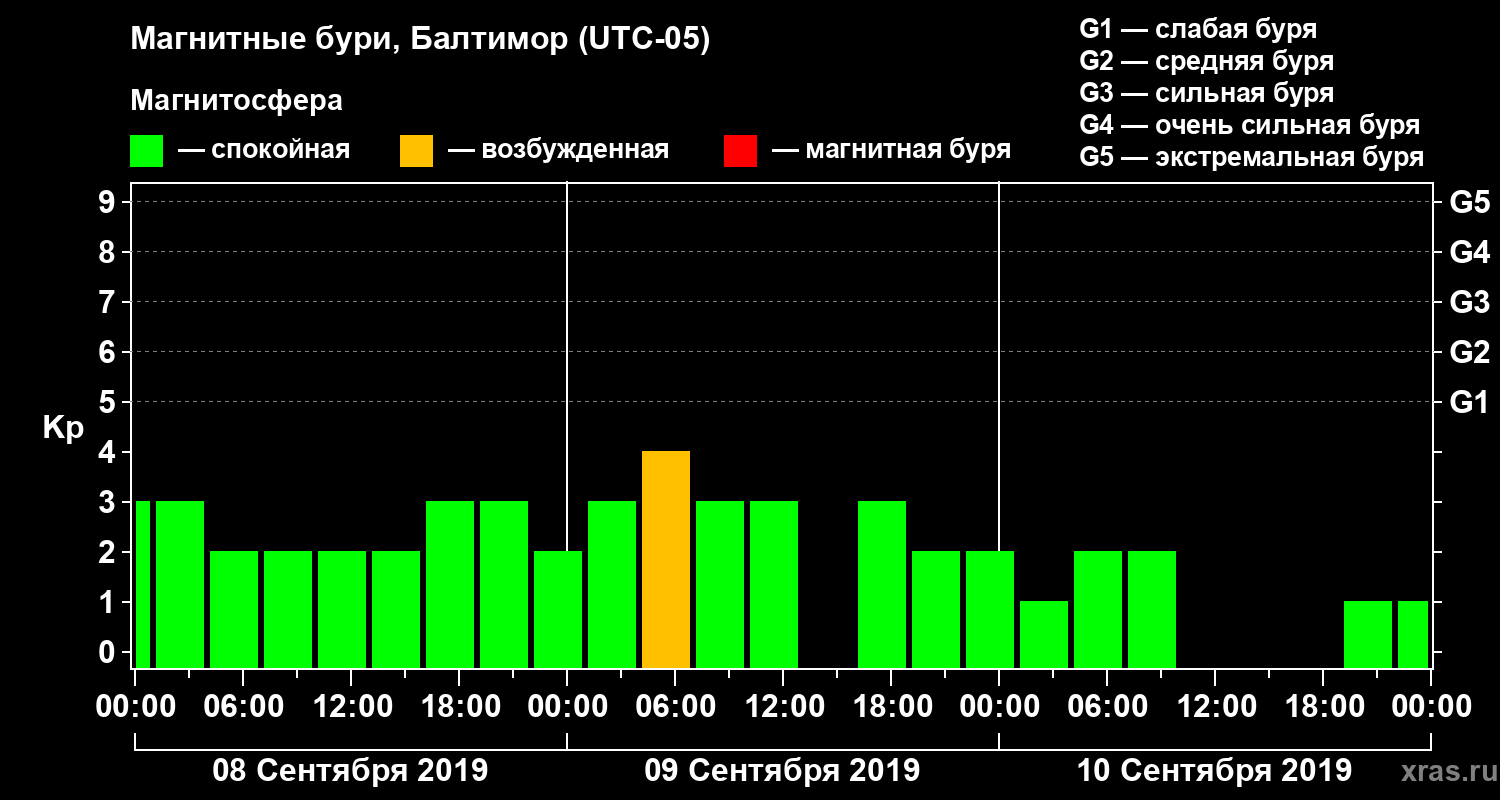The height and width of the screenshot is (800, 1500).
Task: Click the 18:00 tick label above 08 Сентября
Action: pyautogui.click(x=459, y=706)
